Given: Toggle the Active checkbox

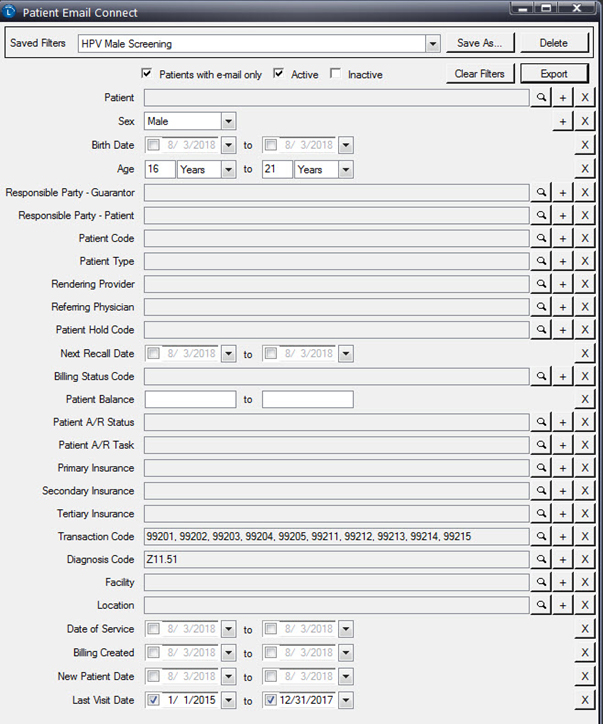Looking at the screenshot, I should tap(278, 73).
